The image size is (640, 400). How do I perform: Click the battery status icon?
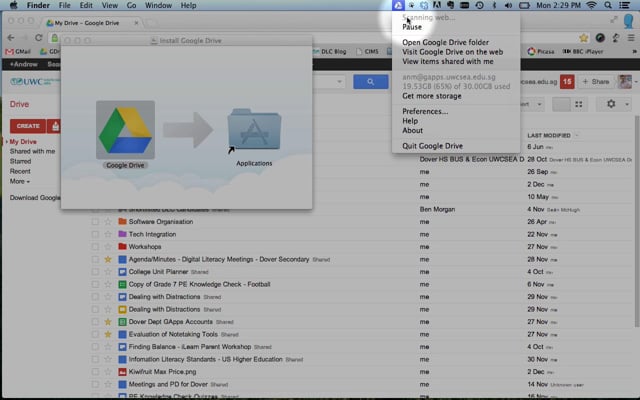pyautogui.click(x=524, y=5)
